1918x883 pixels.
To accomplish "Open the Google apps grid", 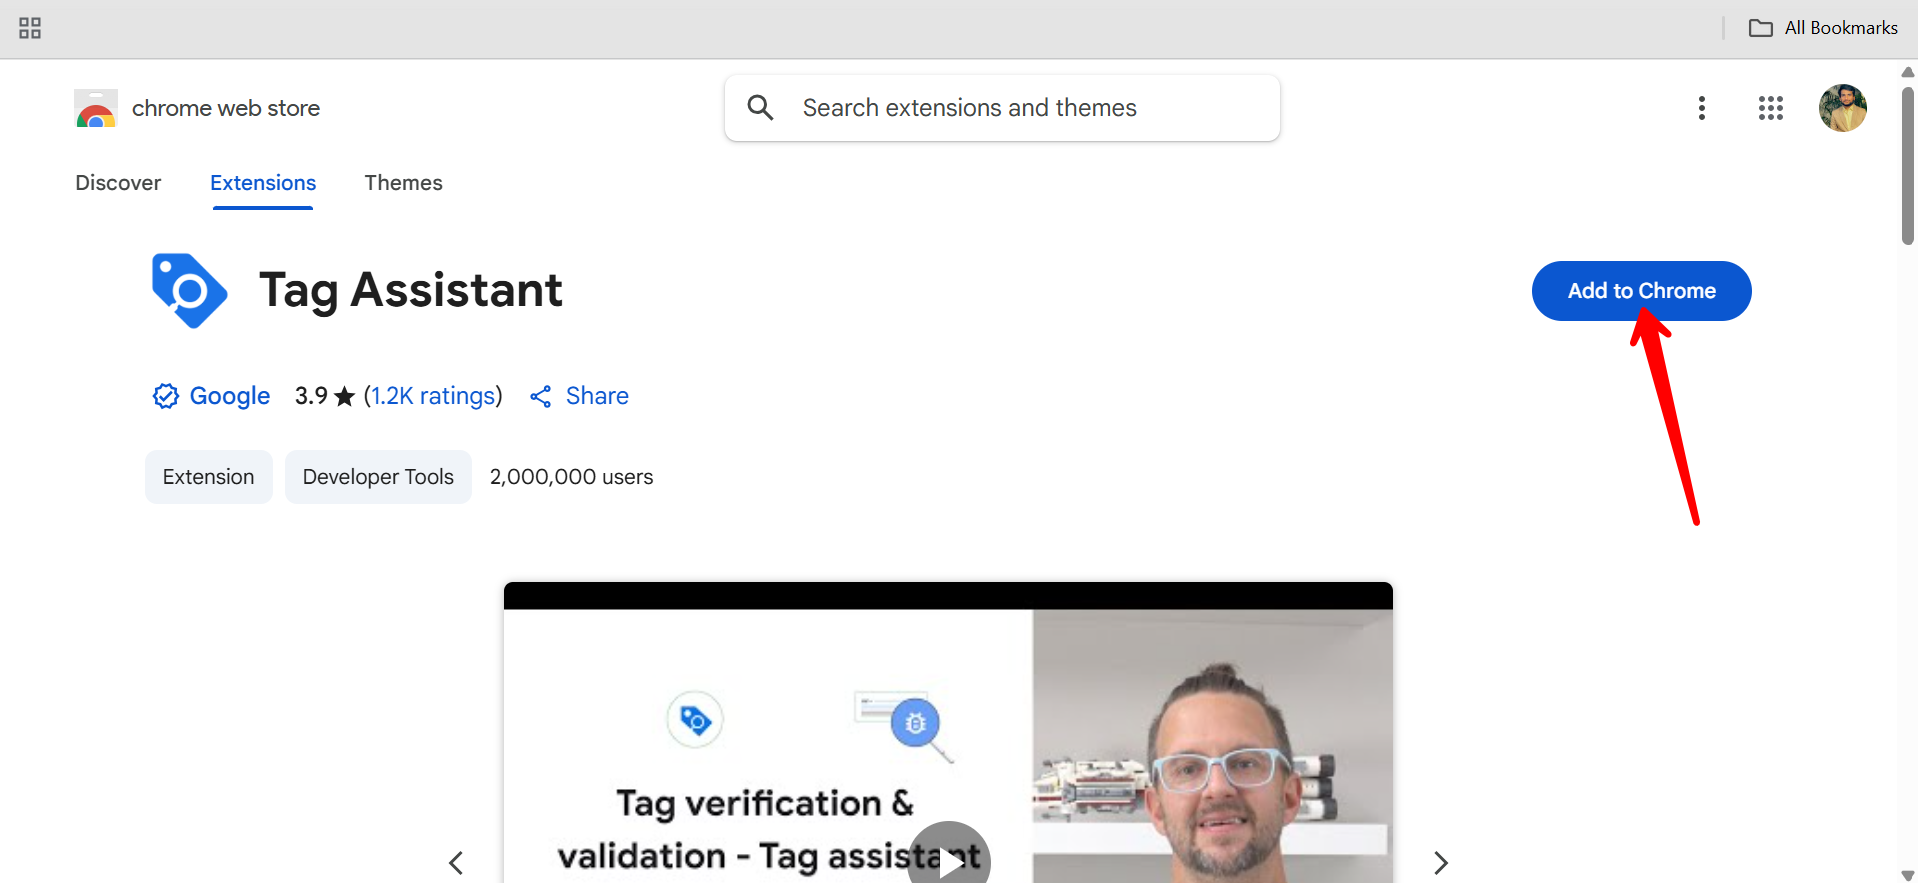I will 1770,108.
